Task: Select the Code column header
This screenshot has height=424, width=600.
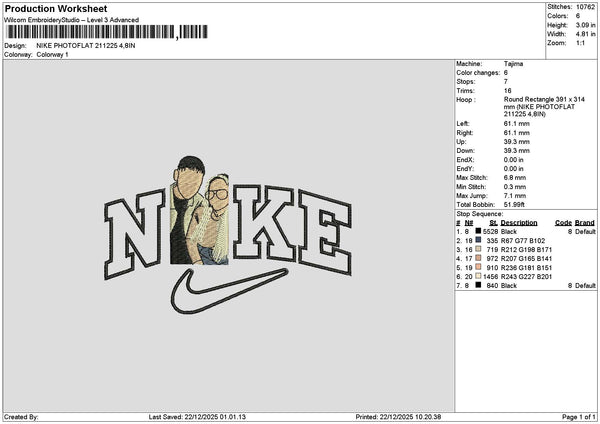Action: (563, 223)
